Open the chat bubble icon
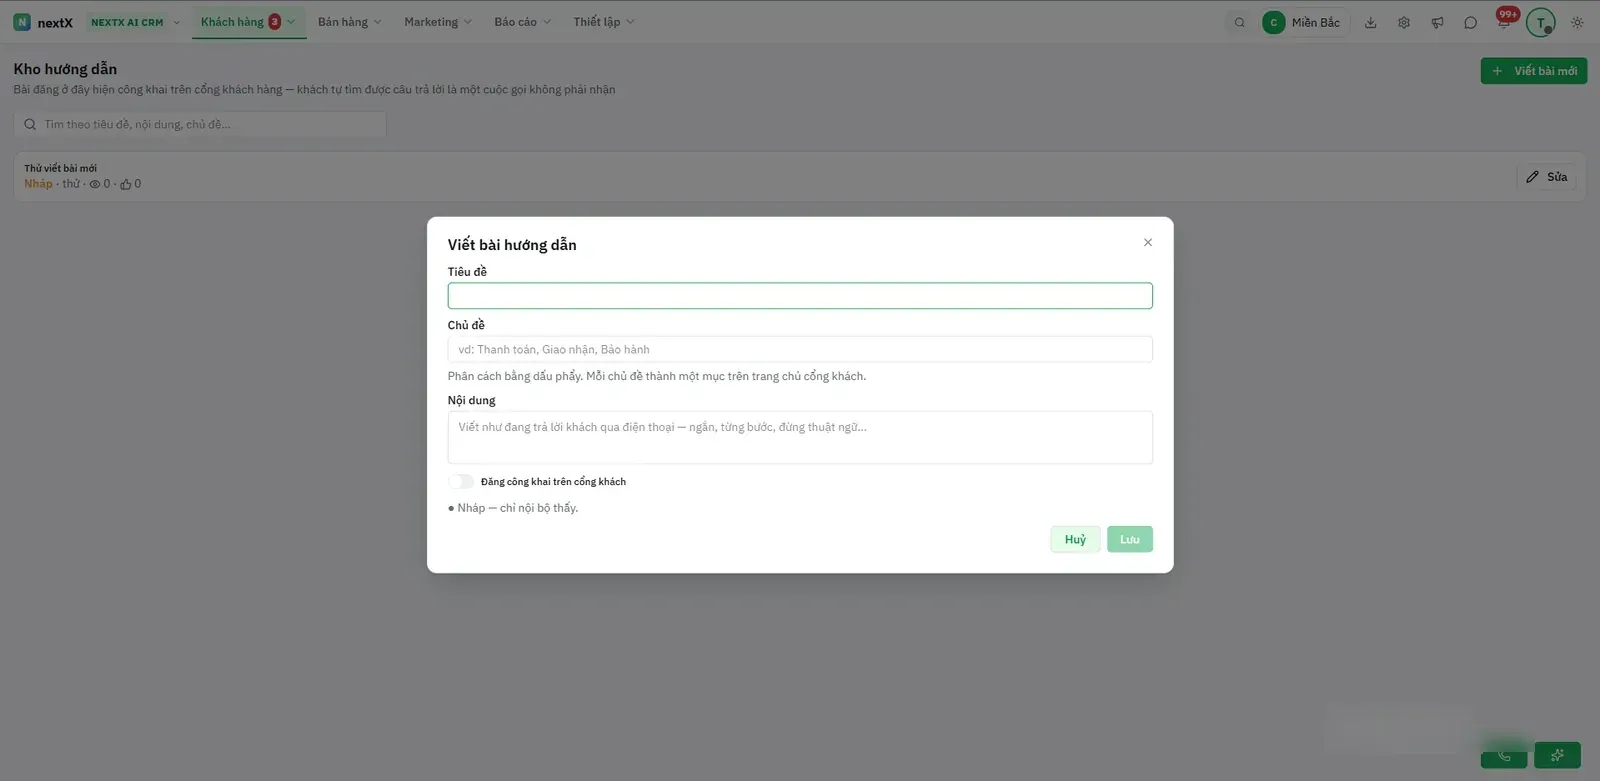The width and height of the screenshot is (1600, 781). pos(1470,22)
